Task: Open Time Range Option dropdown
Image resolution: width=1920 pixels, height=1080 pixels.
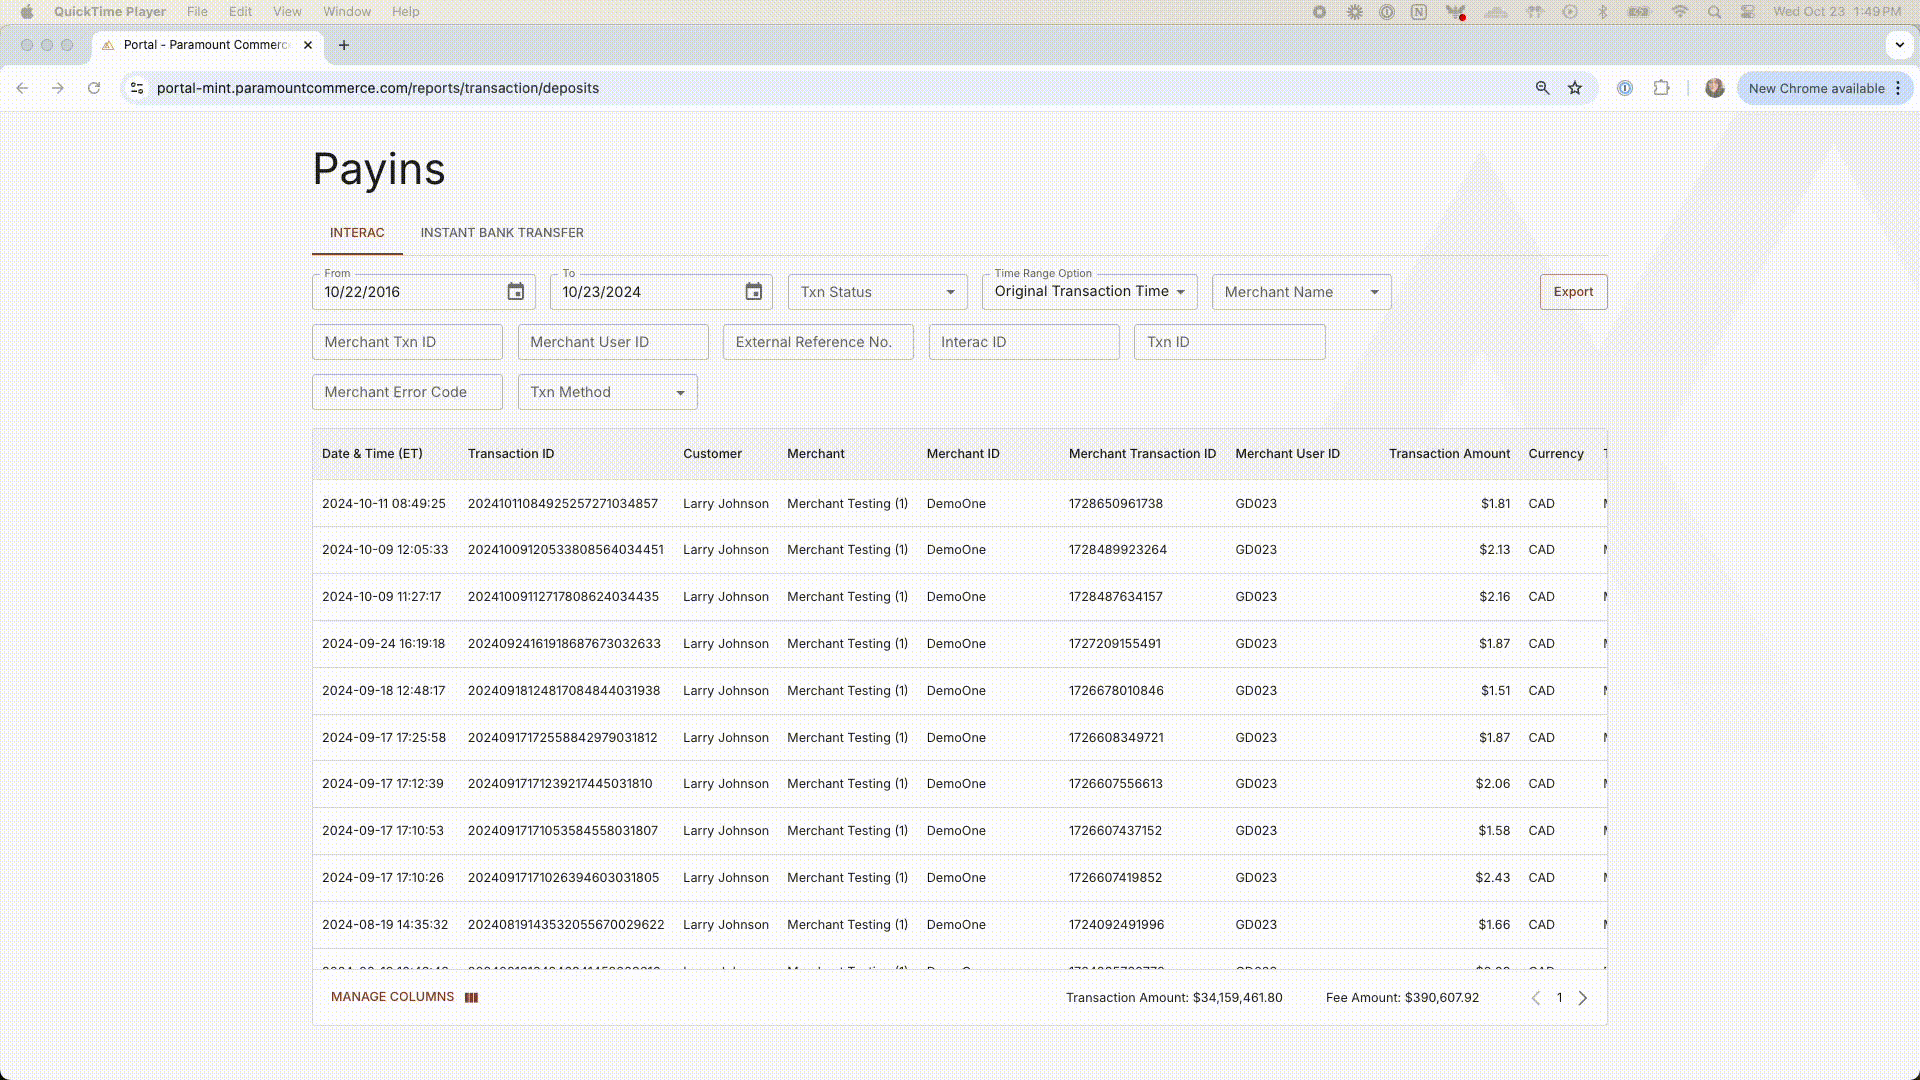Action: (1089, 292)
